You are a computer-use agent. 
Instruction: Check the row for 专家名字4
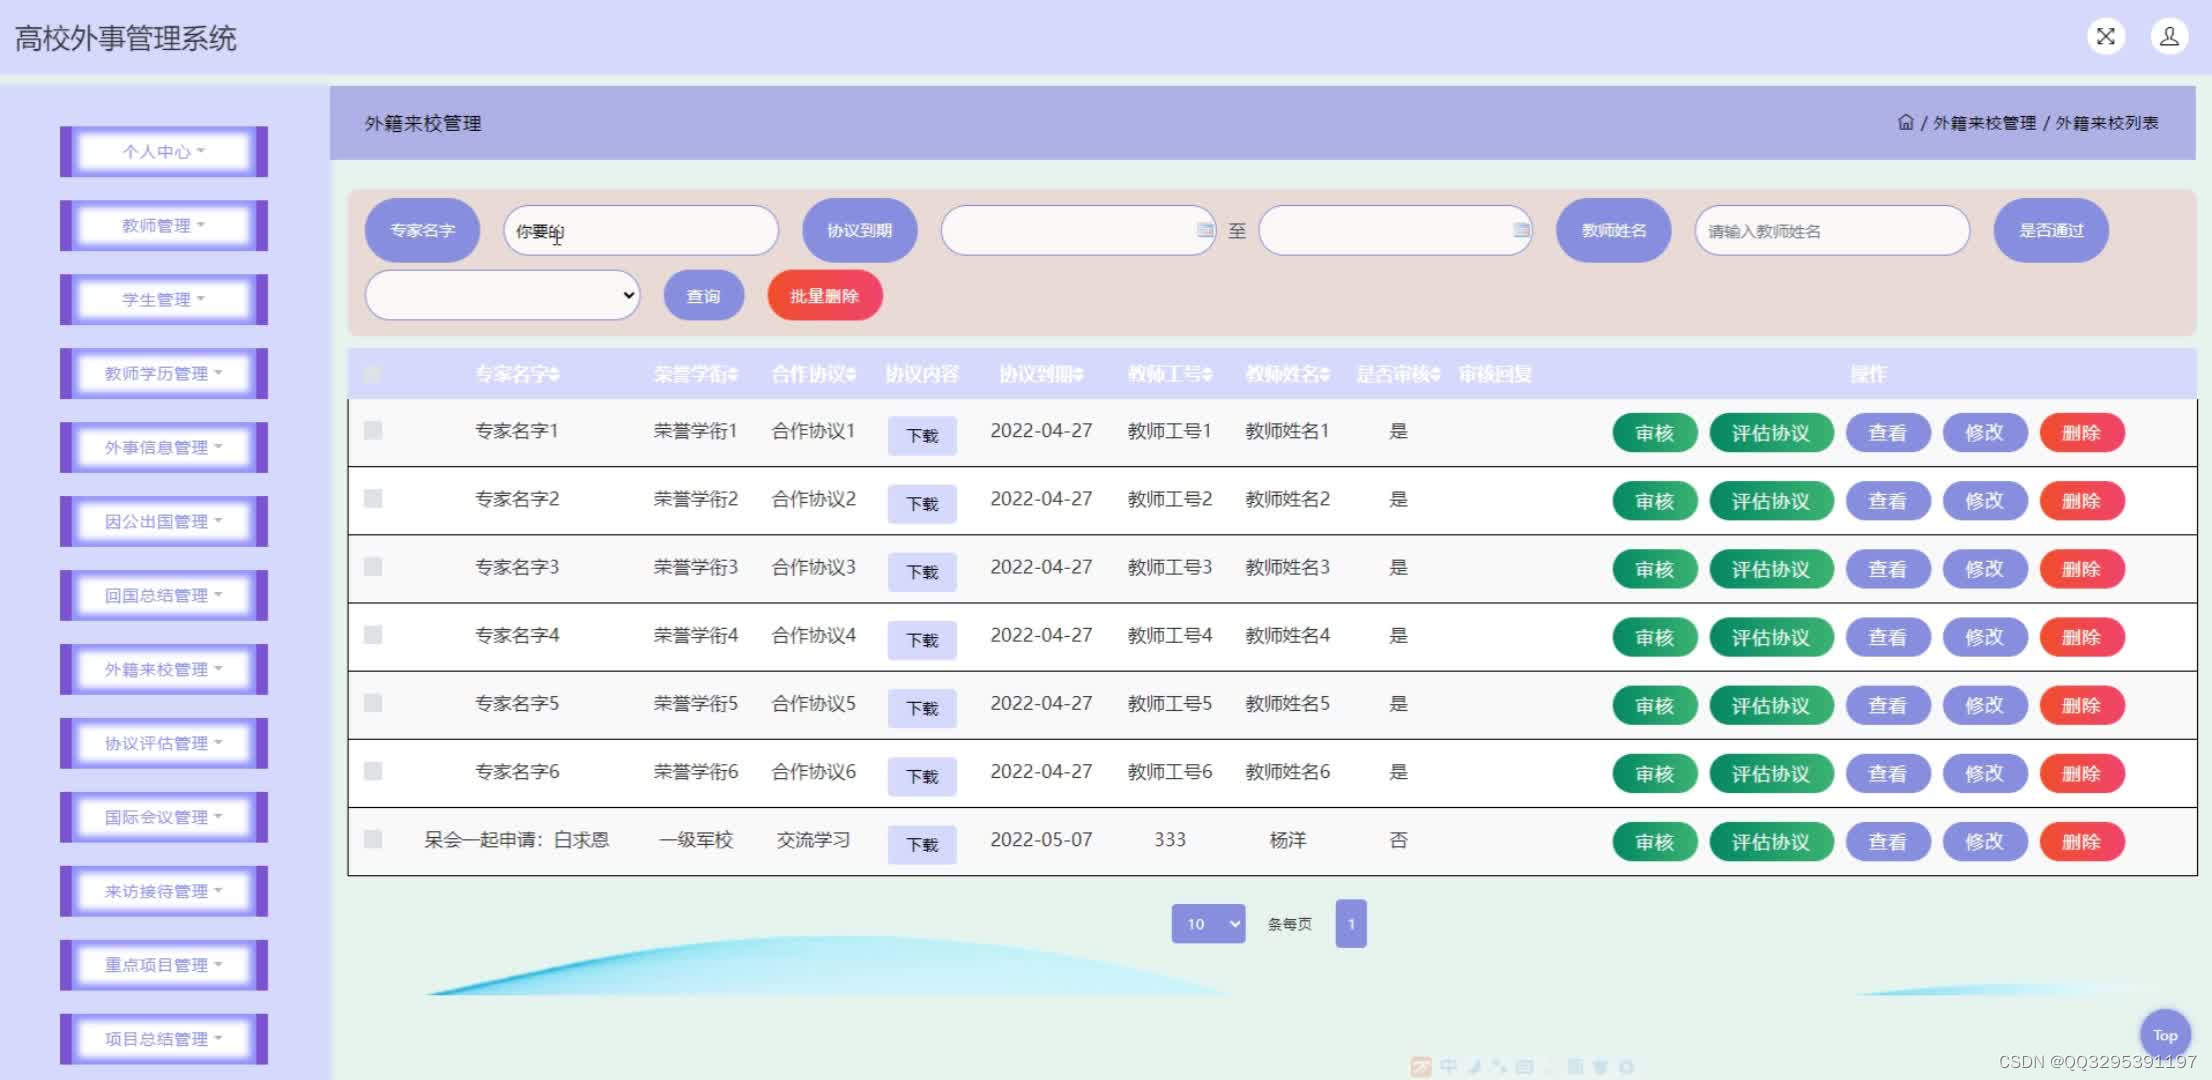click(373, 634)
